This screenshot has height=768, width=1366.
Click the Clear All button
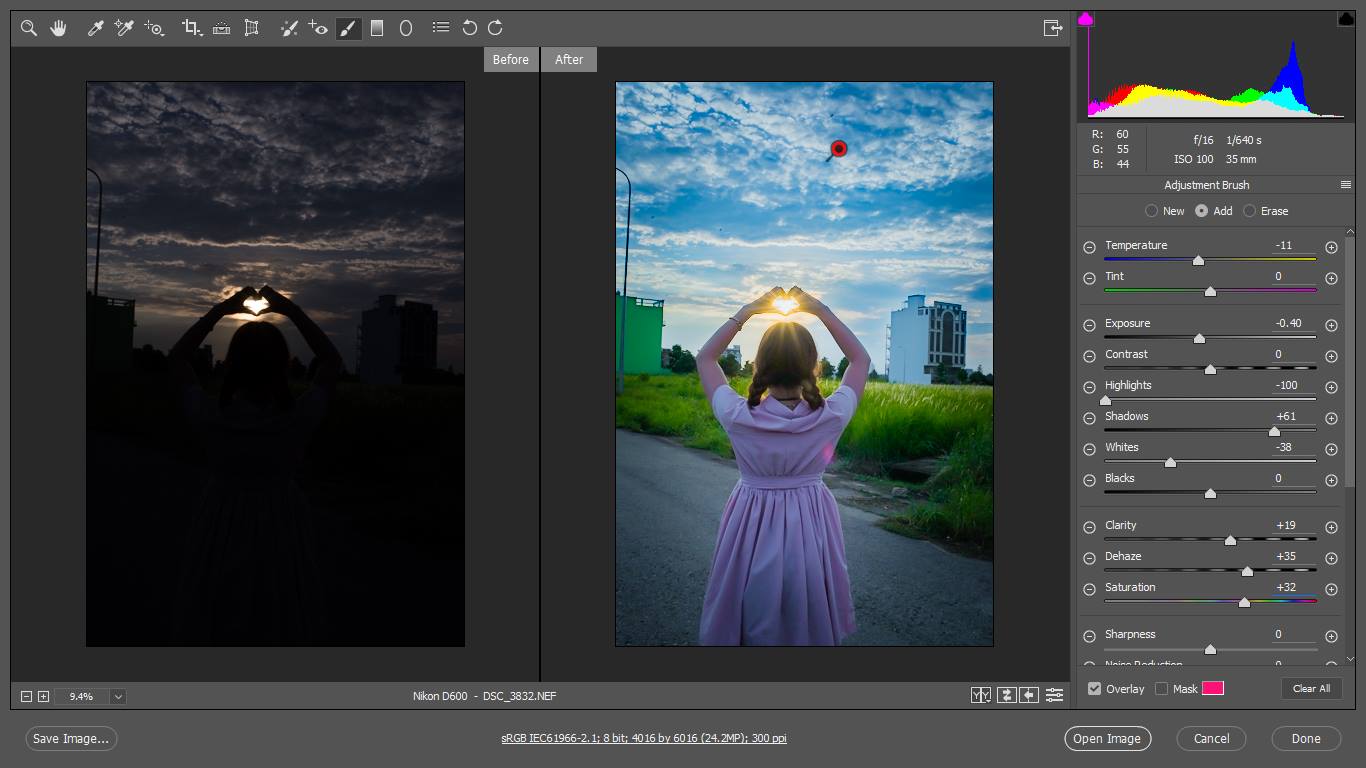point(1311,688)
